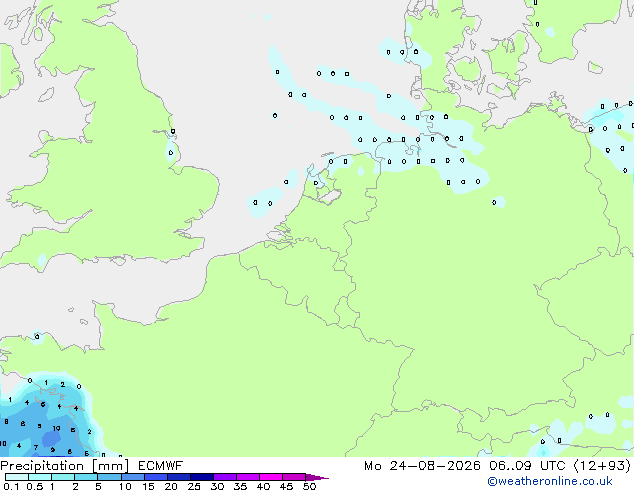
Task: Click the 'Mo 24-08-2026' date text
Action: click(x=422, y=466)
